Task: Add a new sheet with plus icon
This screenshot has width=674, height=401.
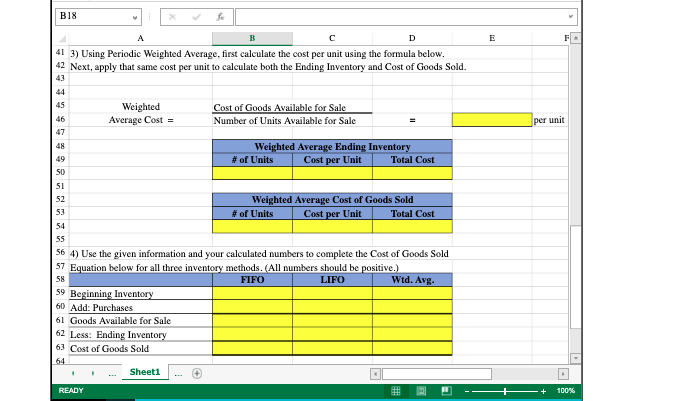Action: click(x=197, y=373)
